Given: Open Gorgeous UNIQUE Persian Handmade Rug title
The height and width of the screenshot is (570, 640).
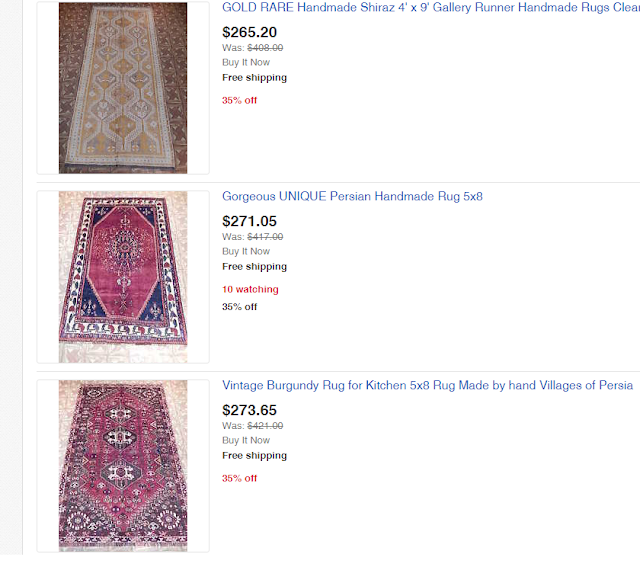Looking at the screenshot, I should pos(352,197).
